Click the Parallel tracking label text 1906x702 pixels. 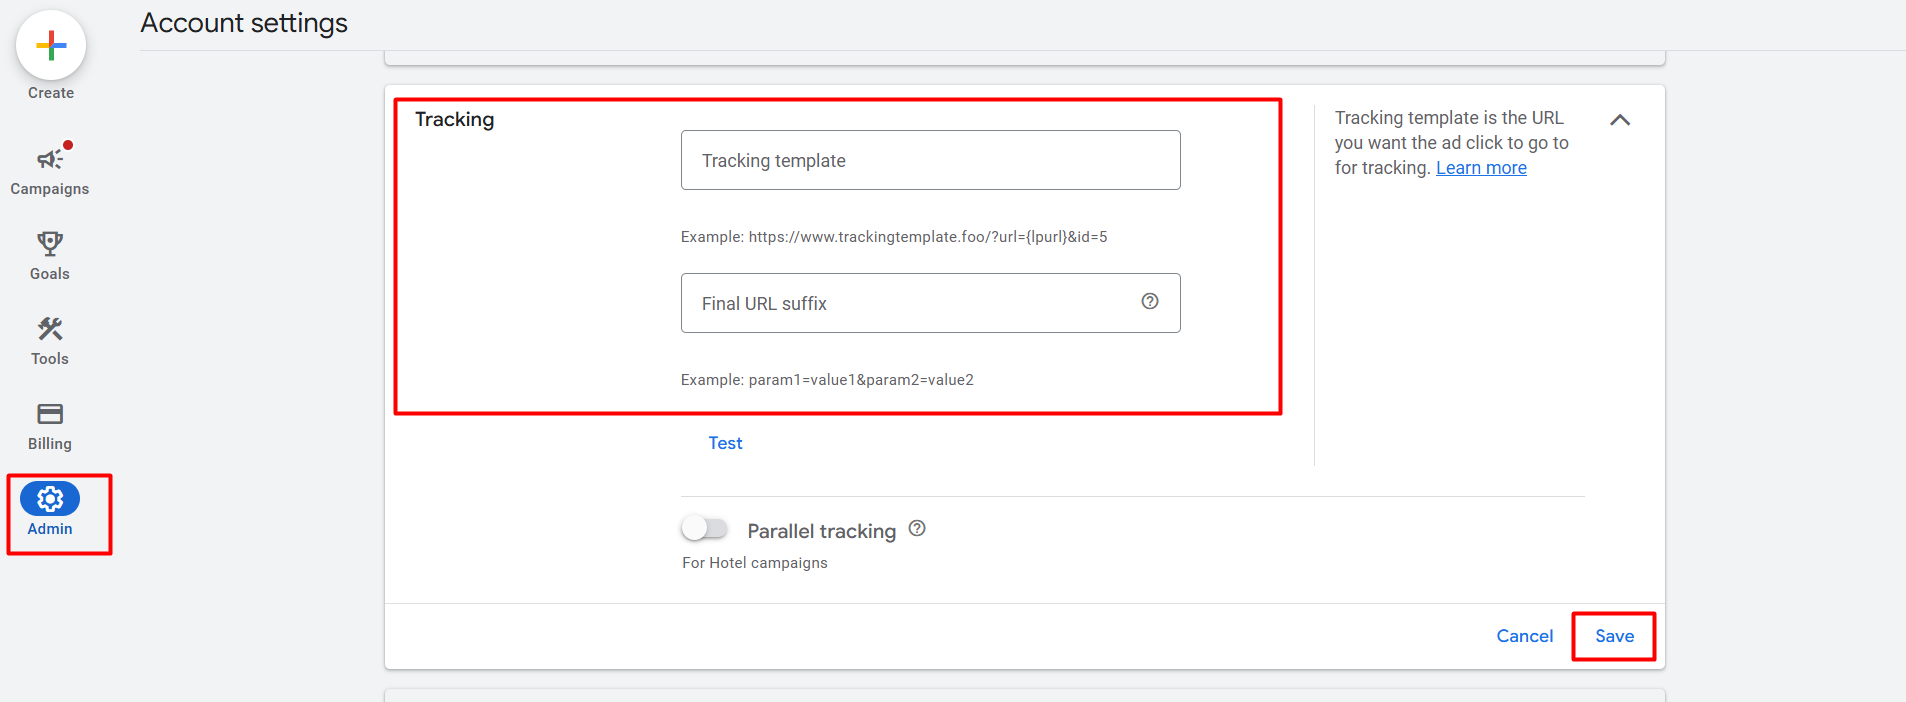(821, 531)
